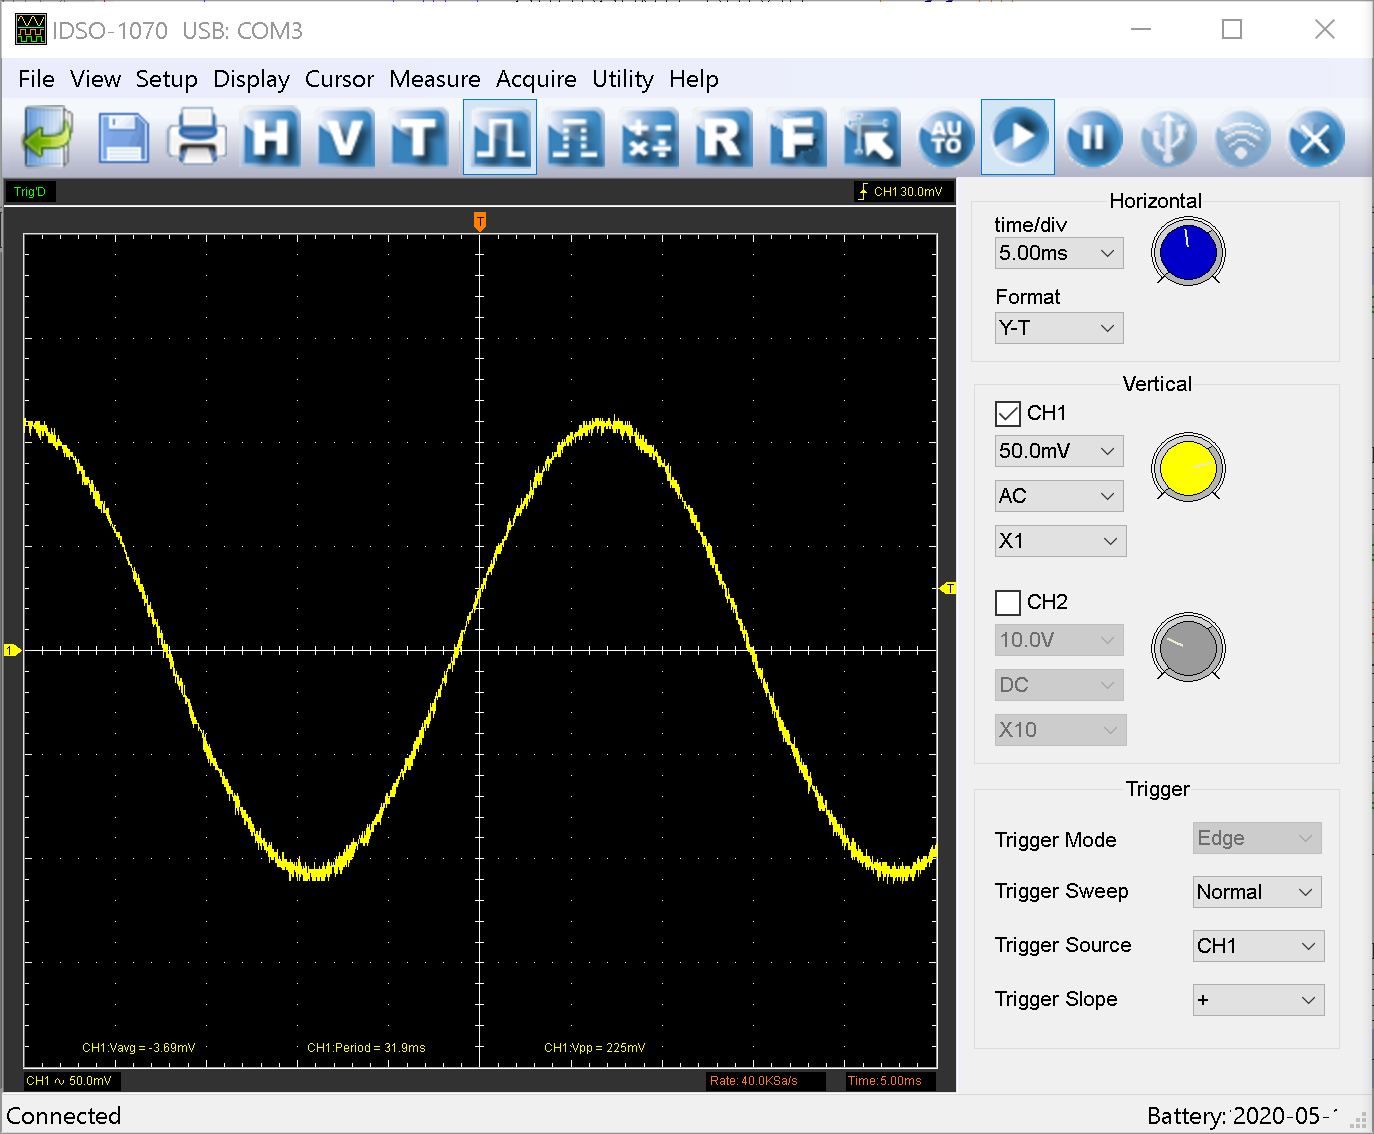Screen dimensions: 1374x1134
Task: Click the CH1 Vavg = -3.69mV readout
Action: pyautogui.click(x=139, y=1048)
